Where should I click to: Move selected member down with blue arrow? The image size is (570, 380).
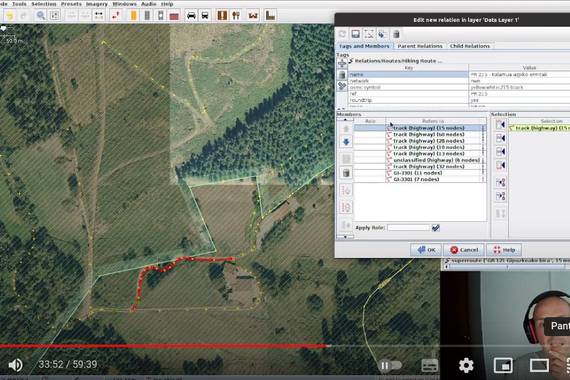(x=346, y=141)
